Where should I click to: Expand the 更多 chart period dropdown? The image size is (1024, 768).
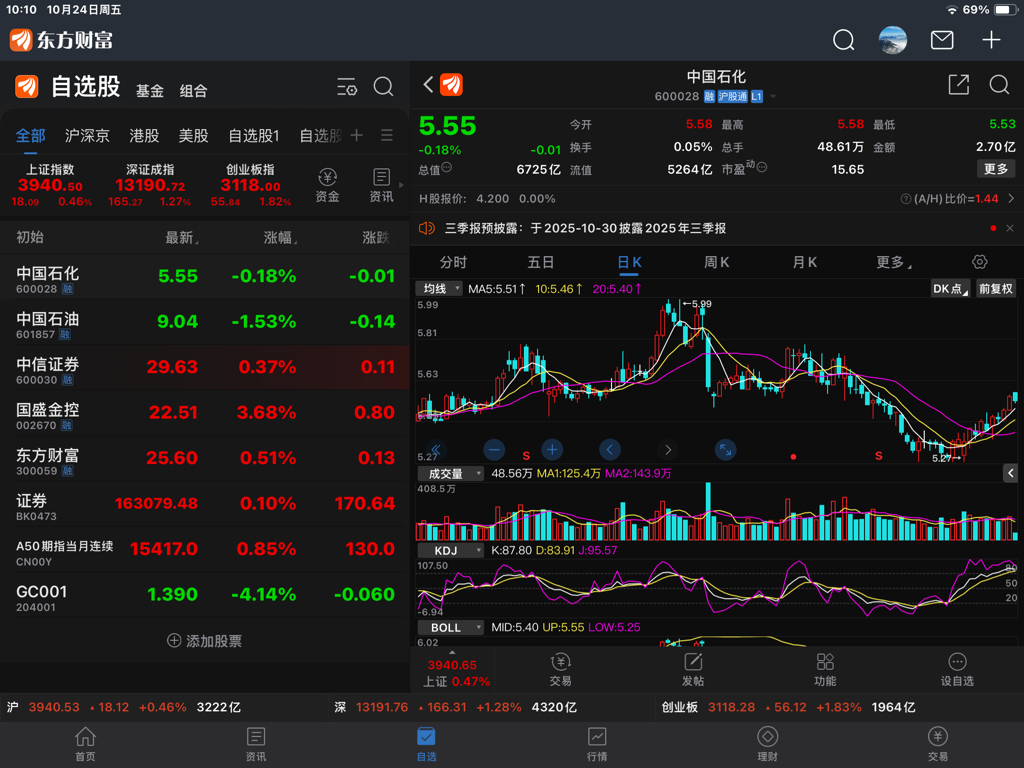click(x=894, y=262)
